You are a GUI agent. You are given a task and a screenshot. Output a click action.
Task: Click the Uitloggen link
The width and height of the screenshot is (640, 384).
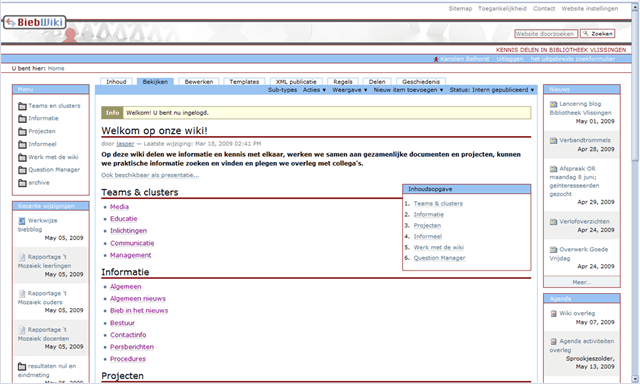(x=510, y=59)
